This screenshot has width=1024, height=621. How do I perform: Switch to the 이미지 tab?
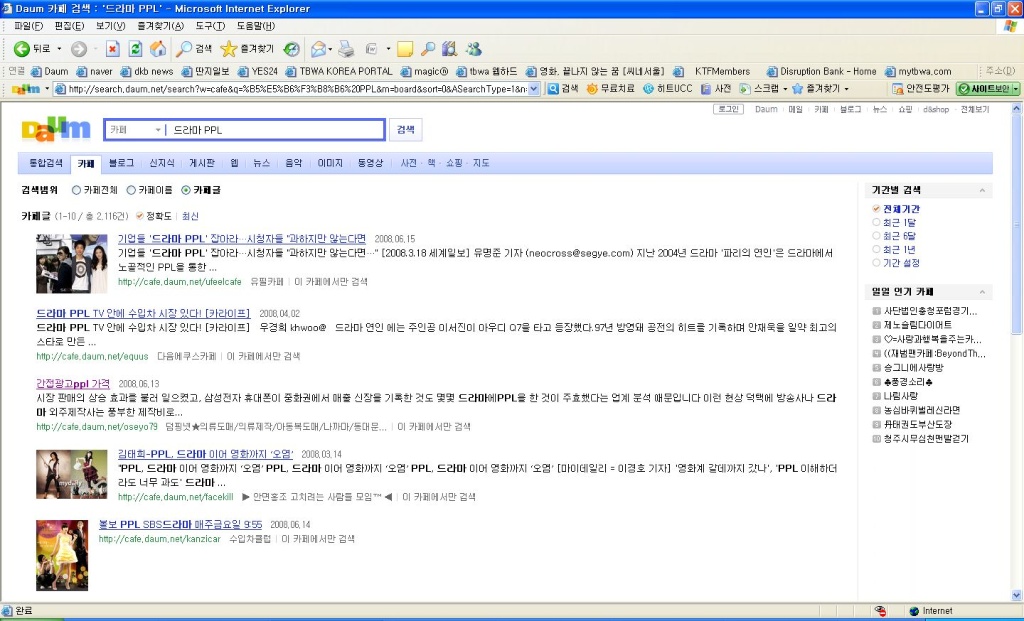pyautogui.click(x=330, y=163)
